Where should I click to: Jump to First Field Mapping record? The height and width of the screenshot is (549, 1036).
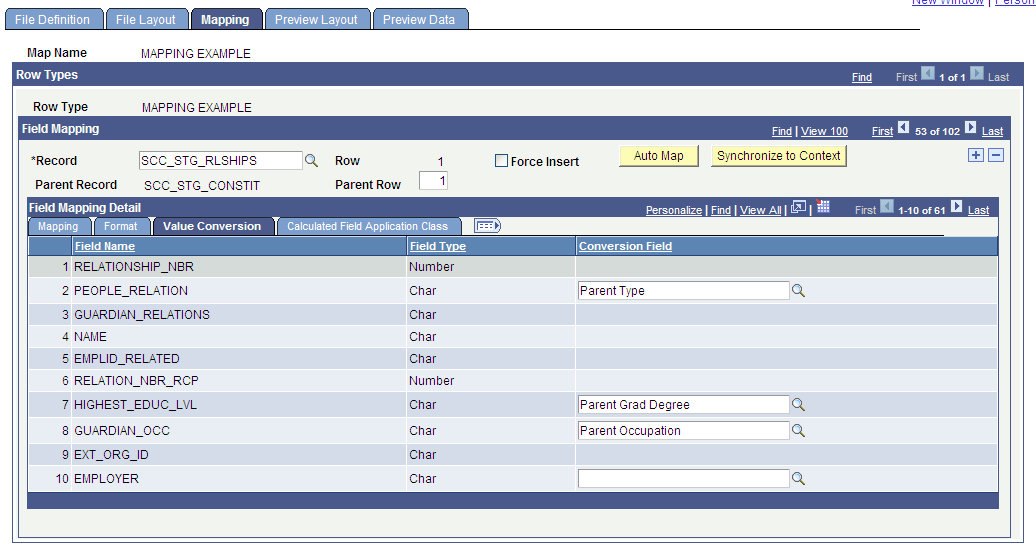(882, 131)
